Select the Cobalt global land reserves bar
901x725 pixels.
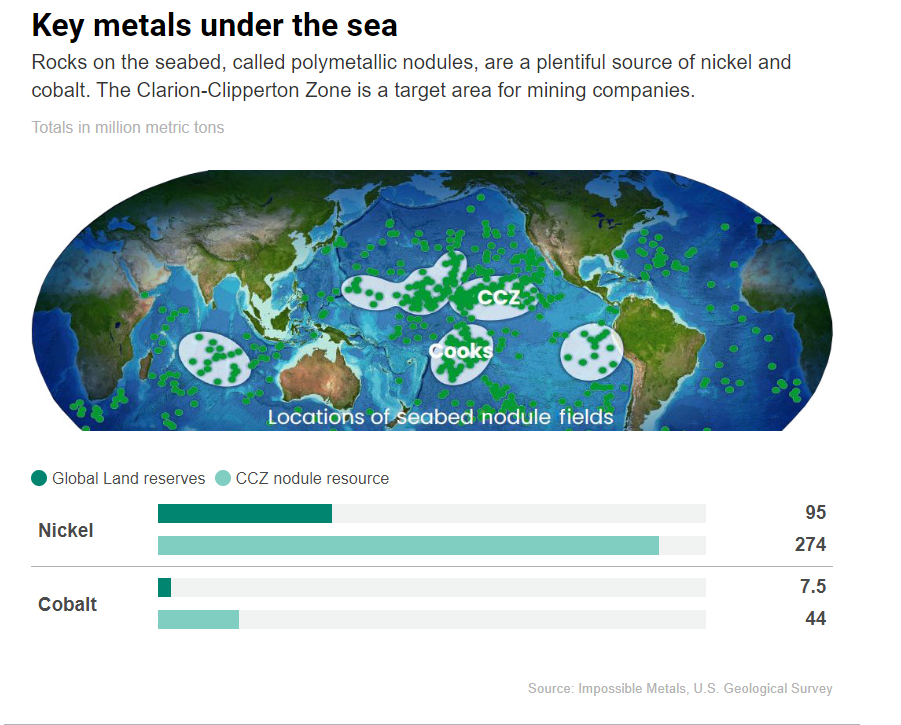164,588
